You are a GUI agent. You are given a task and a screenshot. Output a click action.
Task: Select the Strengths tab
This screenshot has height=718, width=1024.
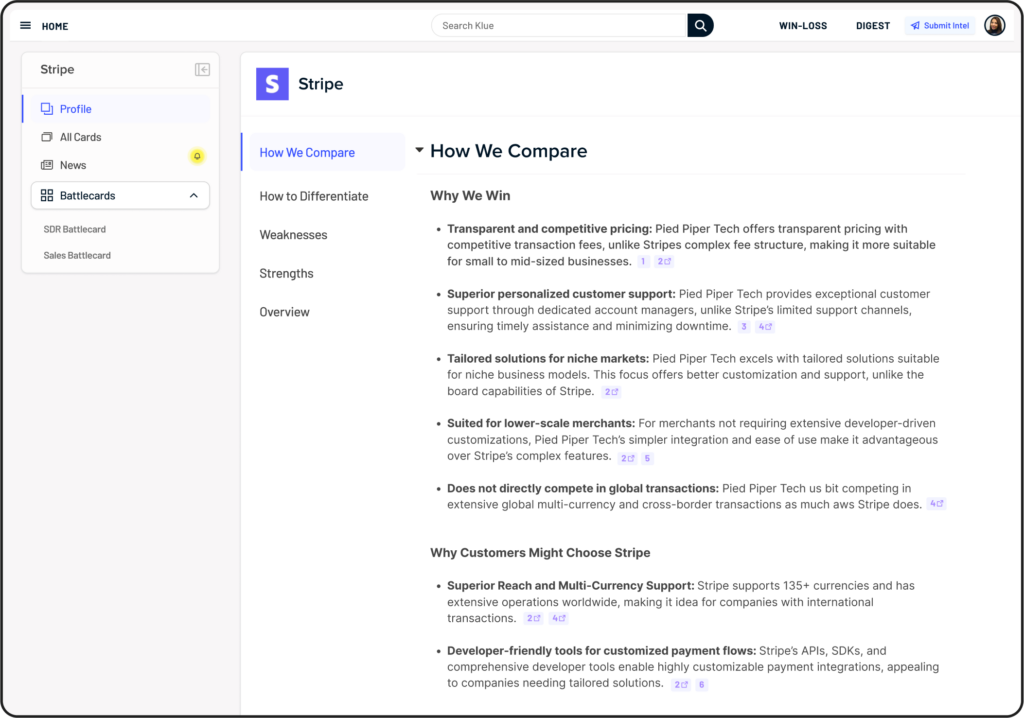(x=286, y=274)
